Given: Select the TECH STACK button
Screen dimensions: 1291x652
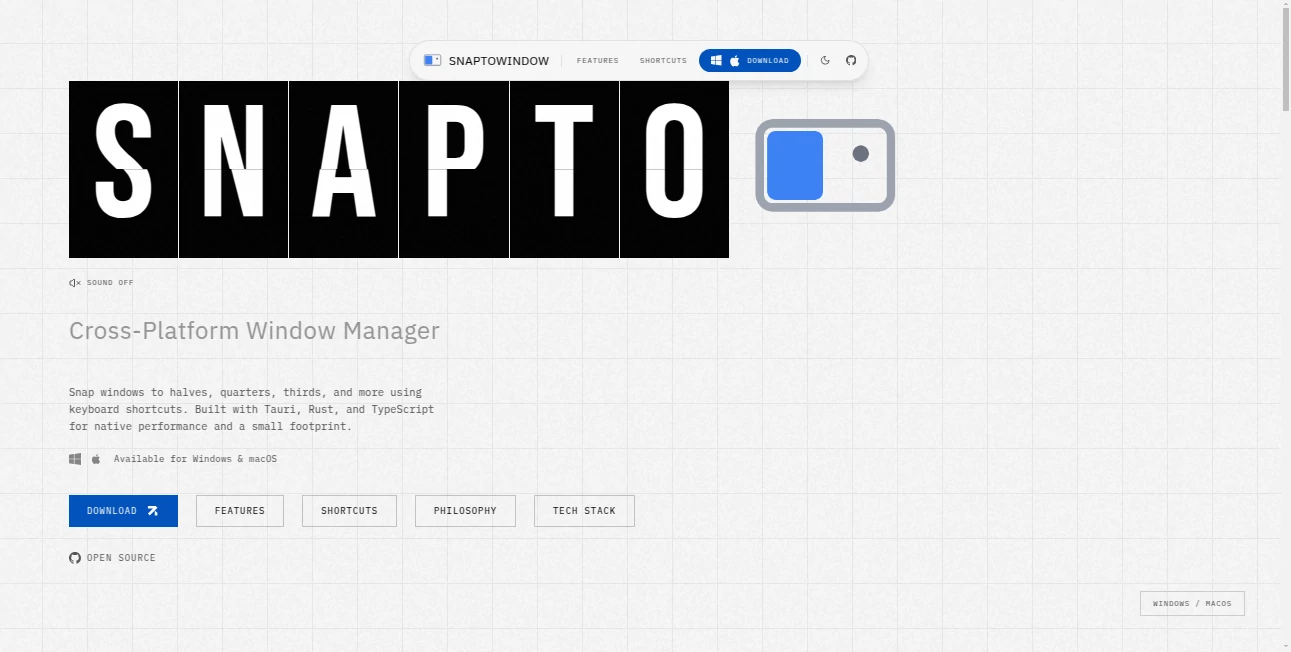Looking at the screenshot, I should pos(584,510).
